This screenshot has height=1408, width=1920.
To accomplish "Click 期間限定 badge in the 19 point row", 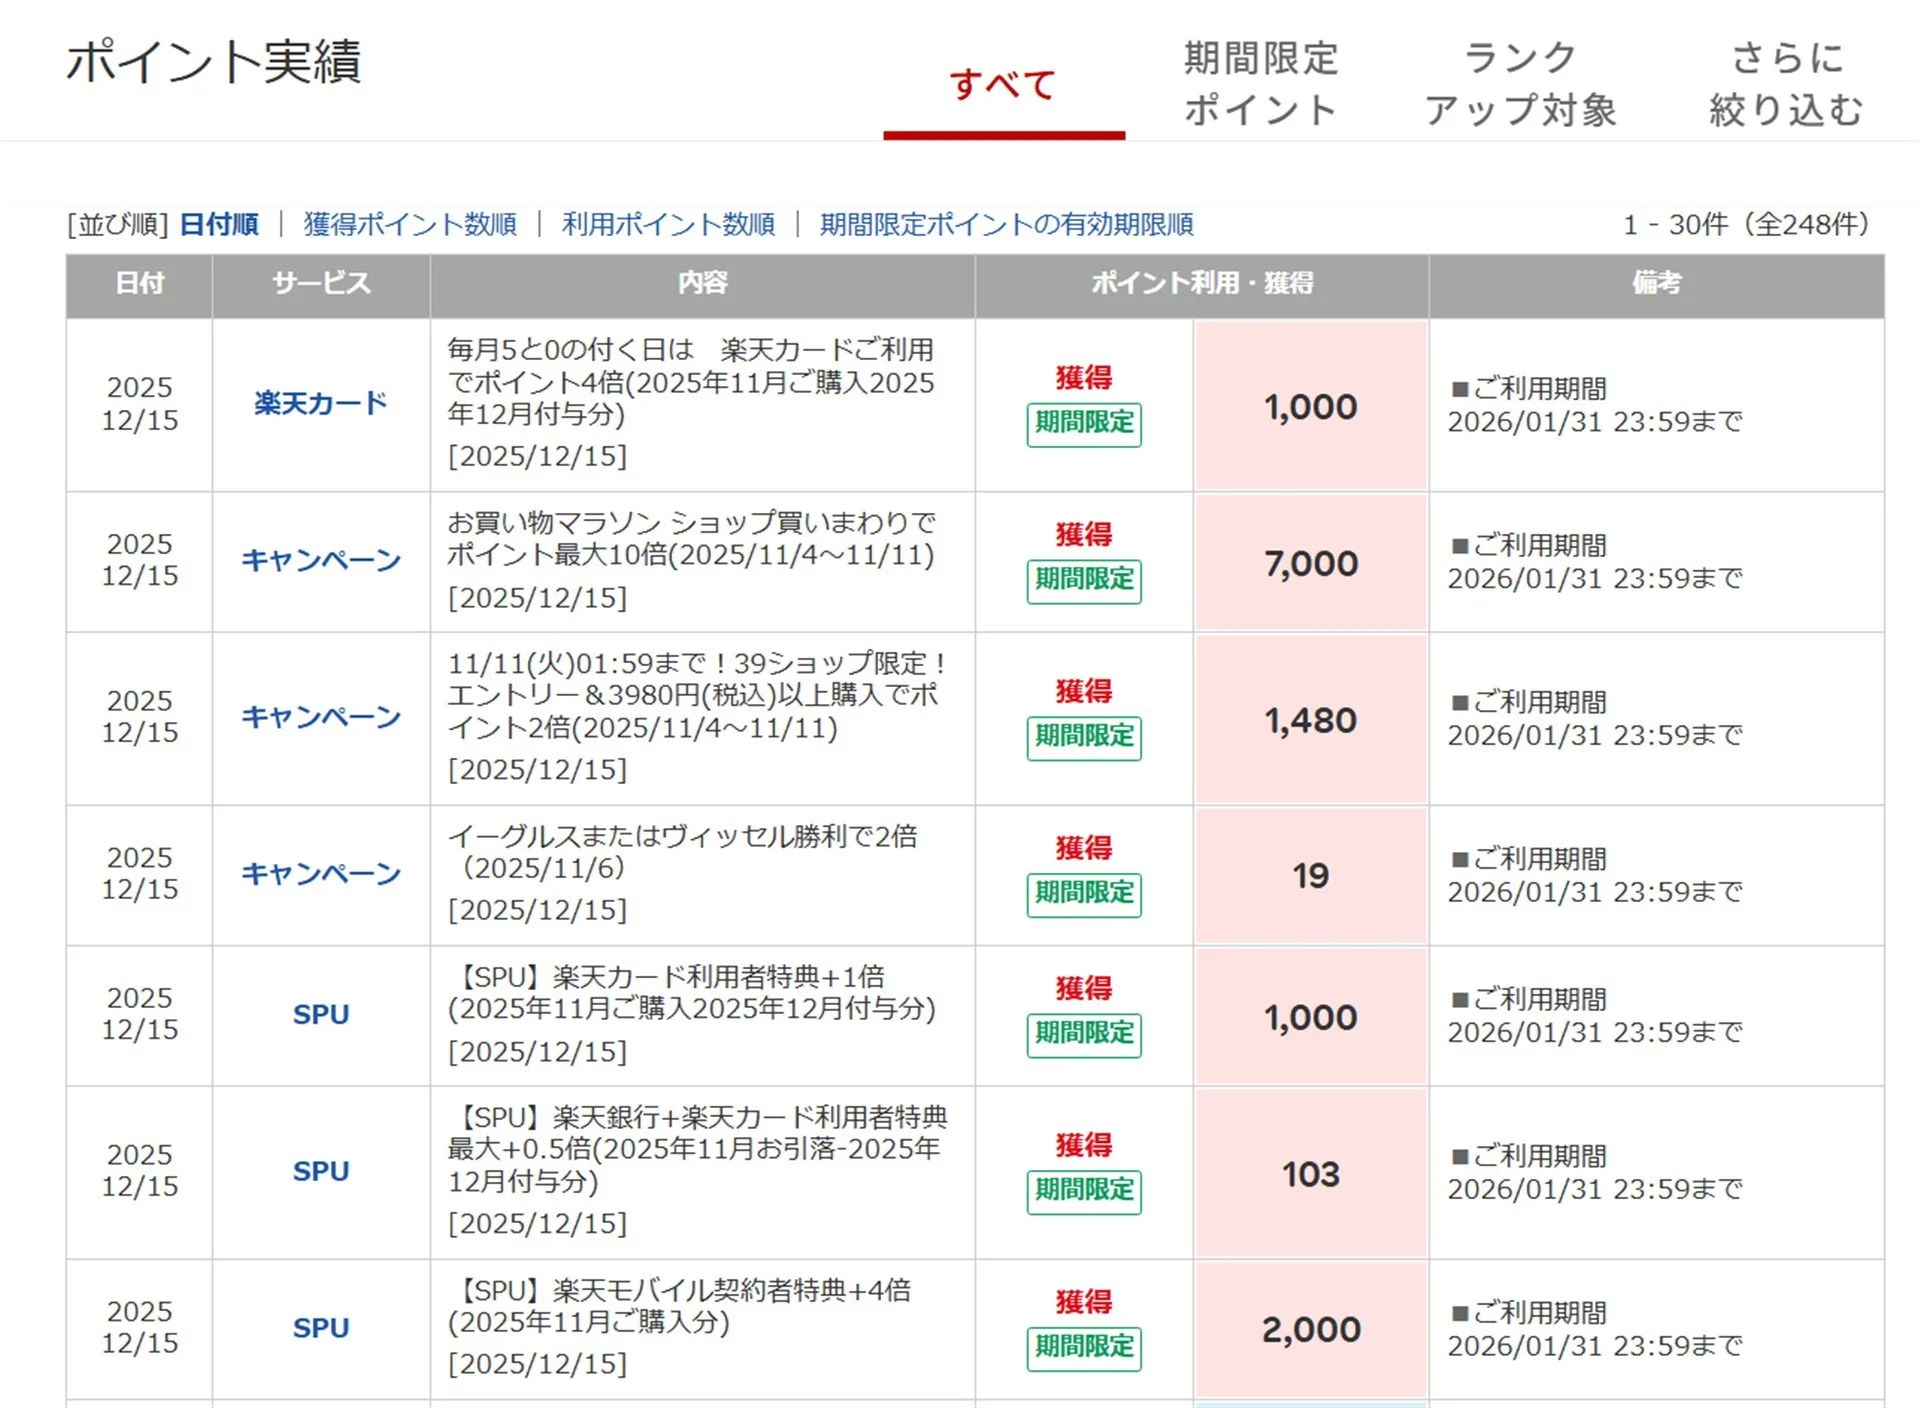I will click(1084, 893).
